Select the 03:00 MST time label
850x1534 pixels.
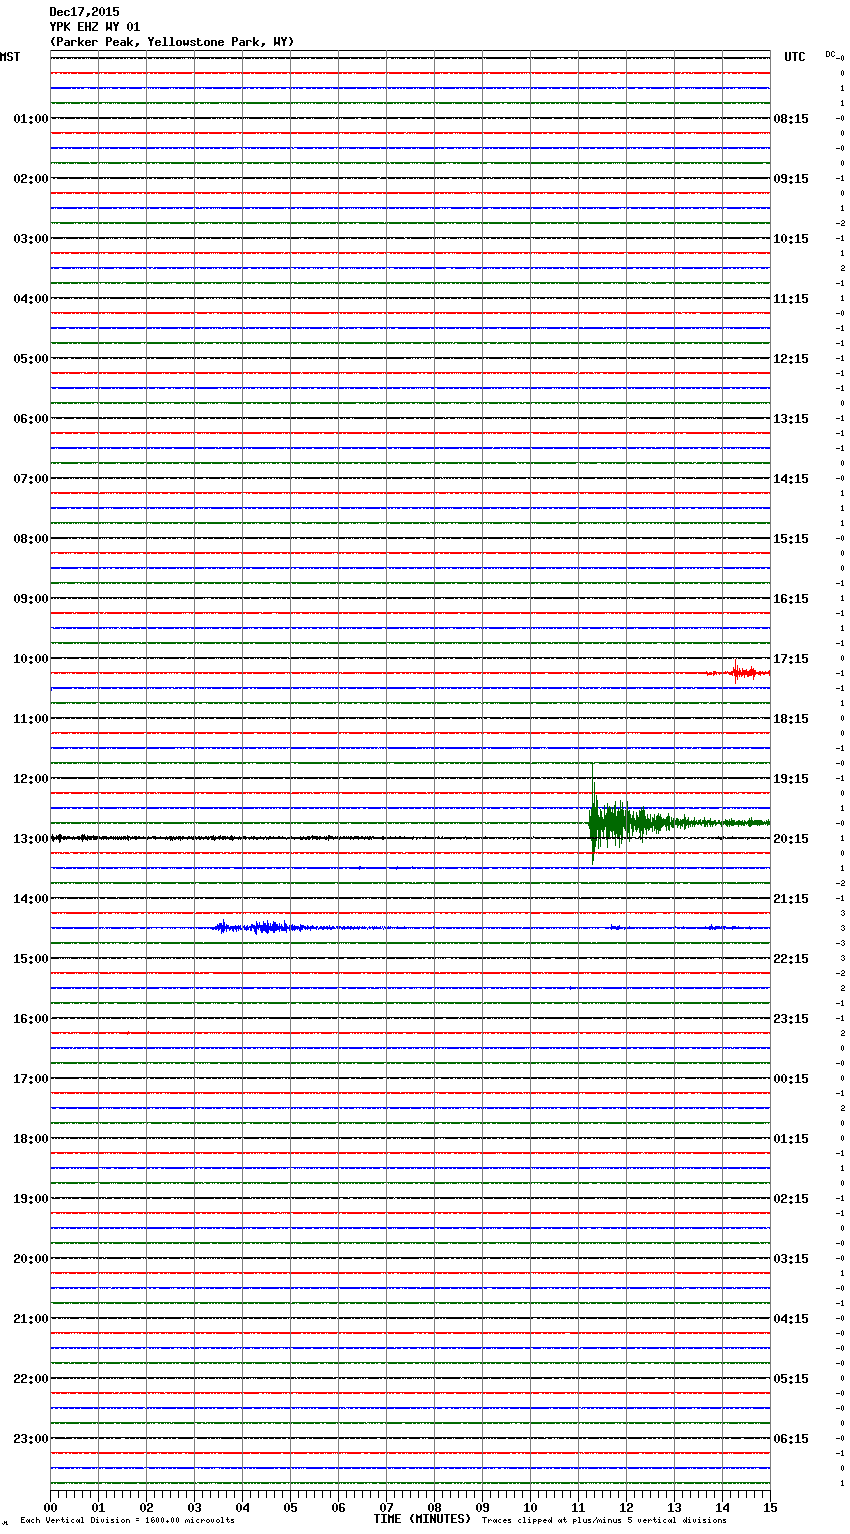pos(31,239)
